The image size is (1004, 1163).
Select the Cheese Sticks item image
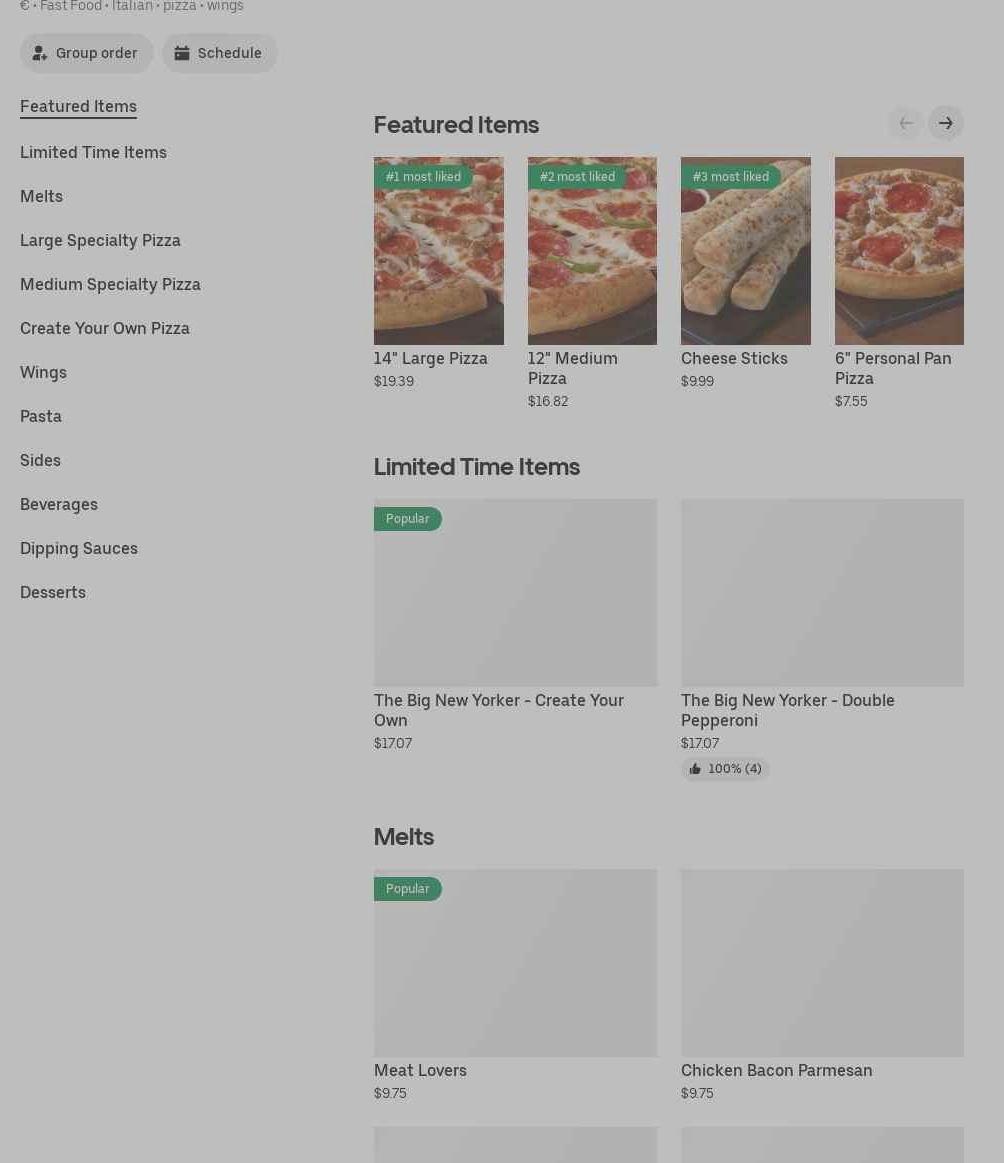pos(745,251)
